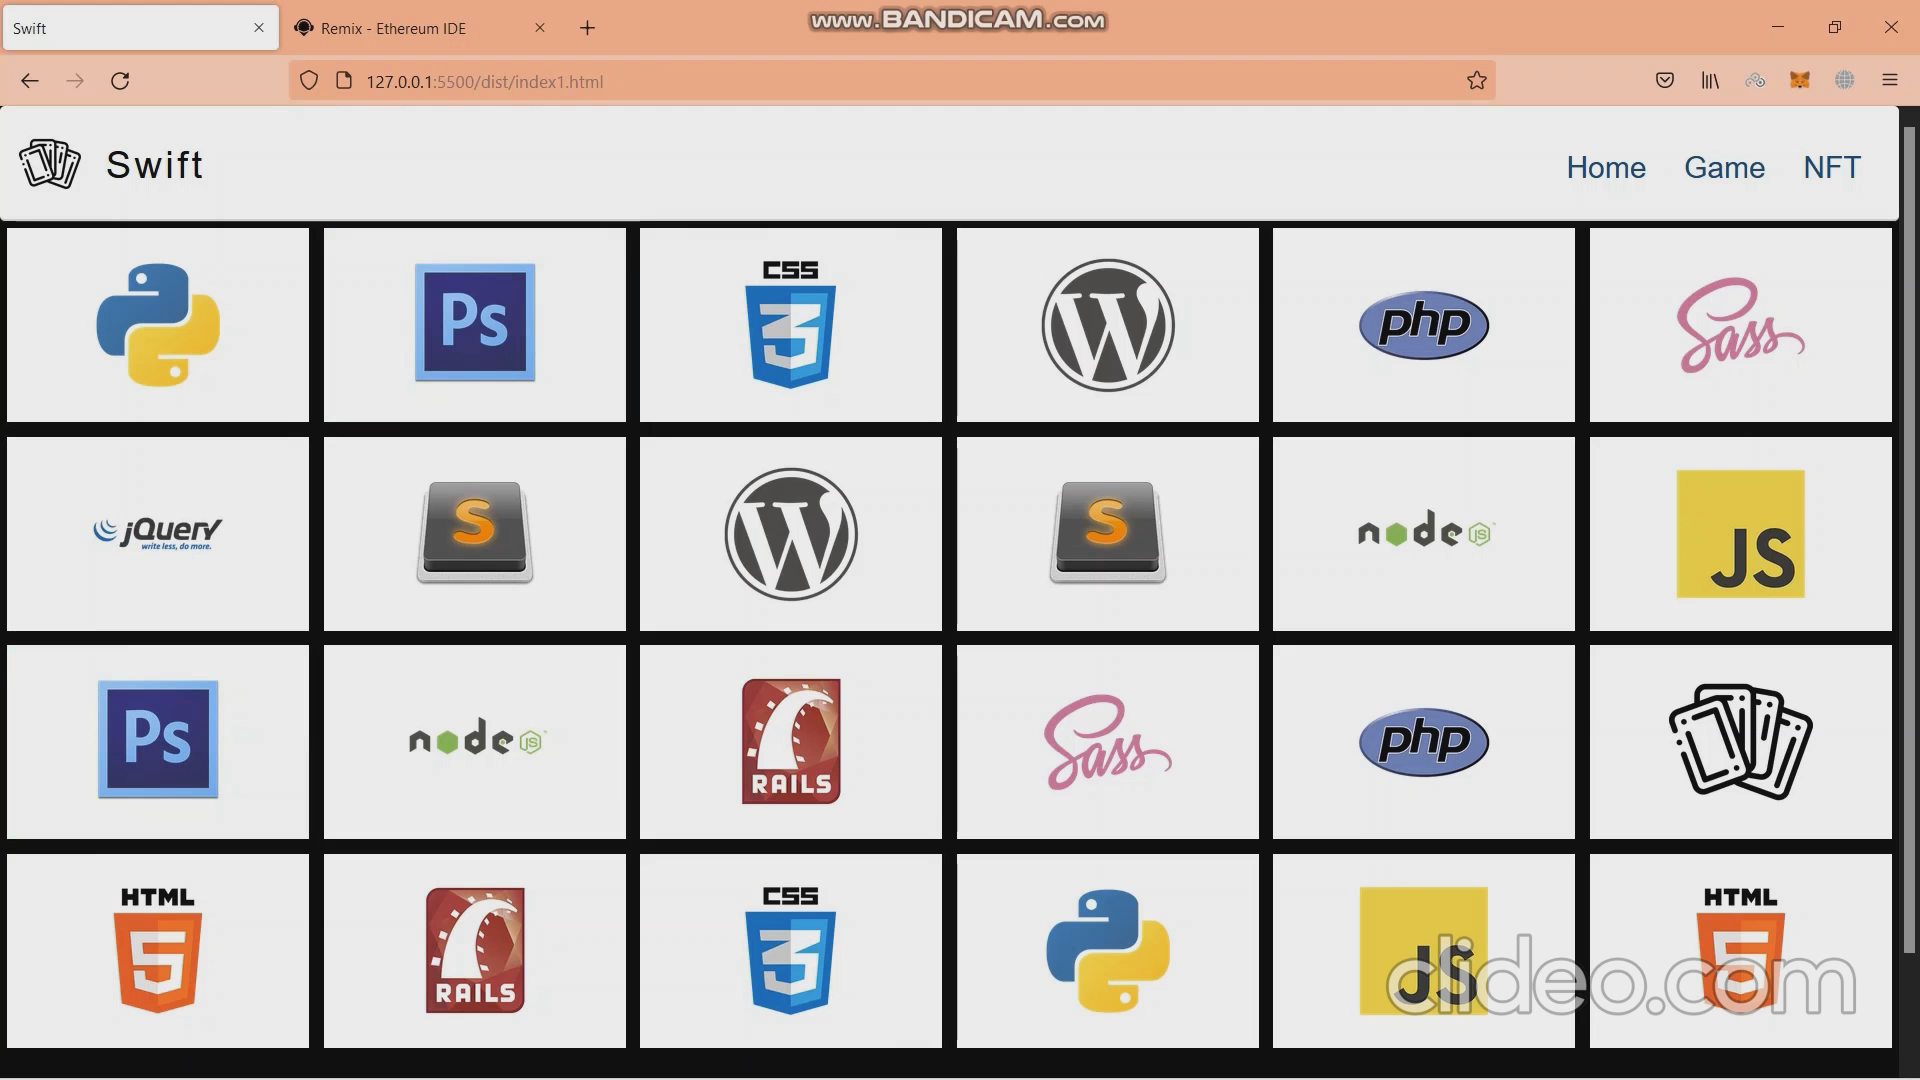1920x1080 pixels.
Task: Go back to the previous page
Action: (x=30, y=81)
